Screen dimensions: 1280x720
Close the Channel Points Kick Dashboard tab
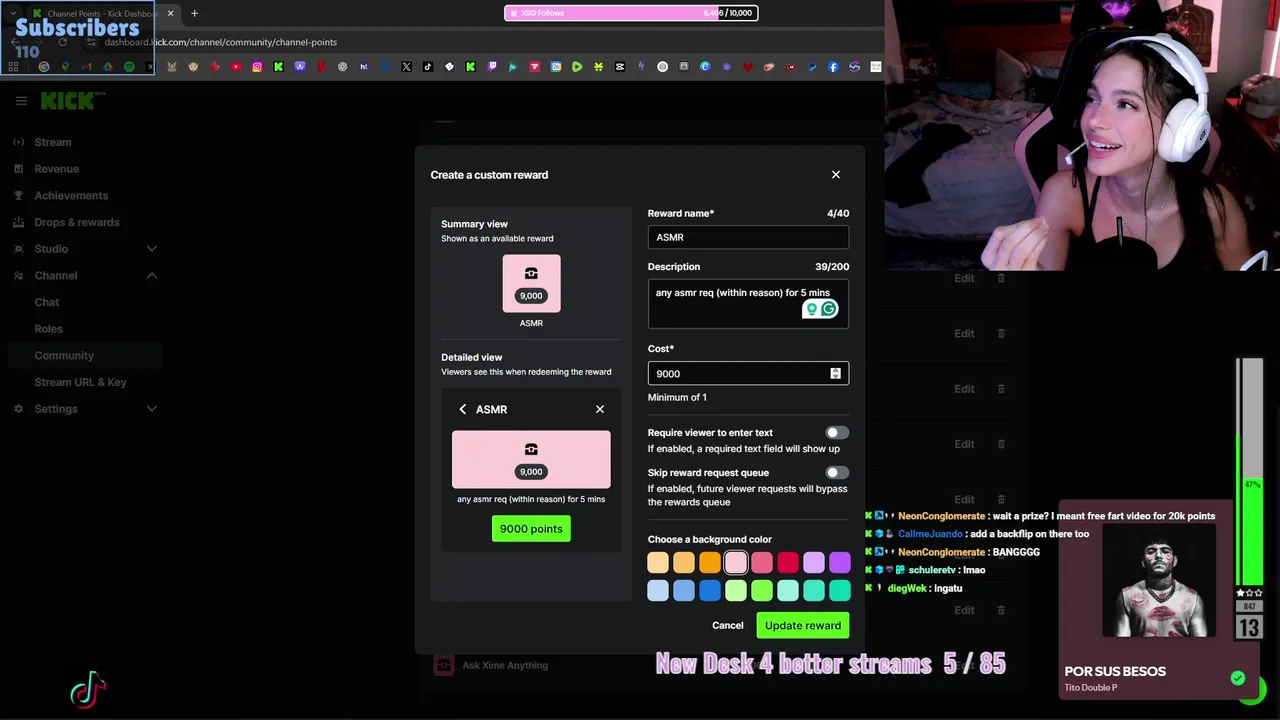(x=171, y=13)
